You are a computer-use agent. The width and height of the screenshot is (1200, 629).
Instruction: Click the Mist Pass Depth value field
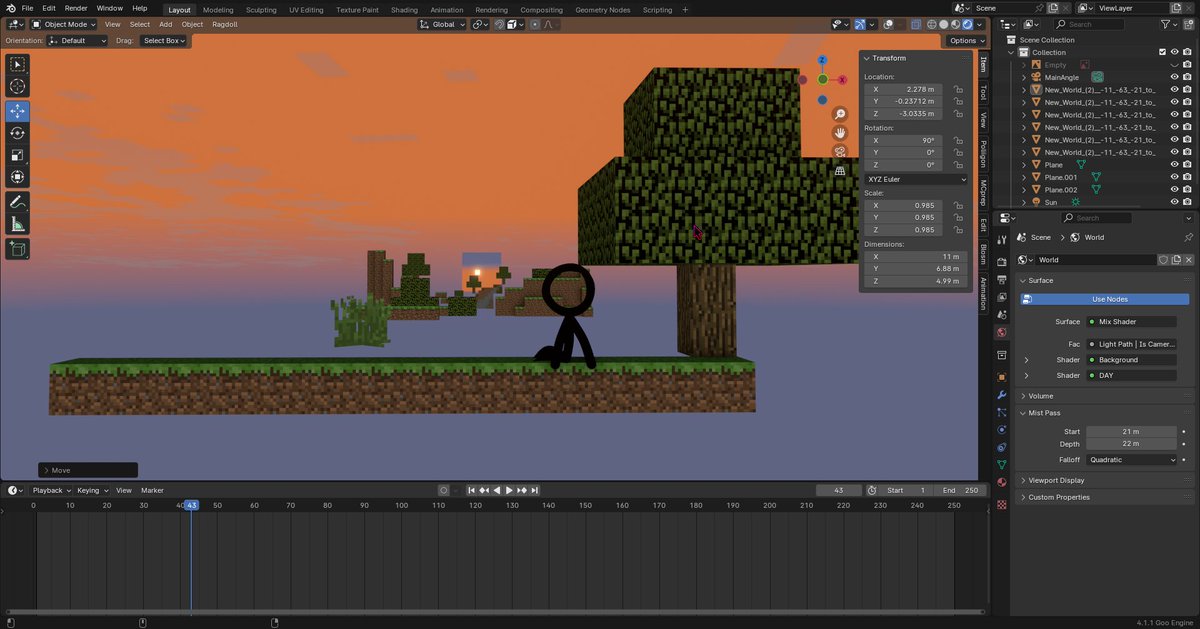coord(1131,444)
